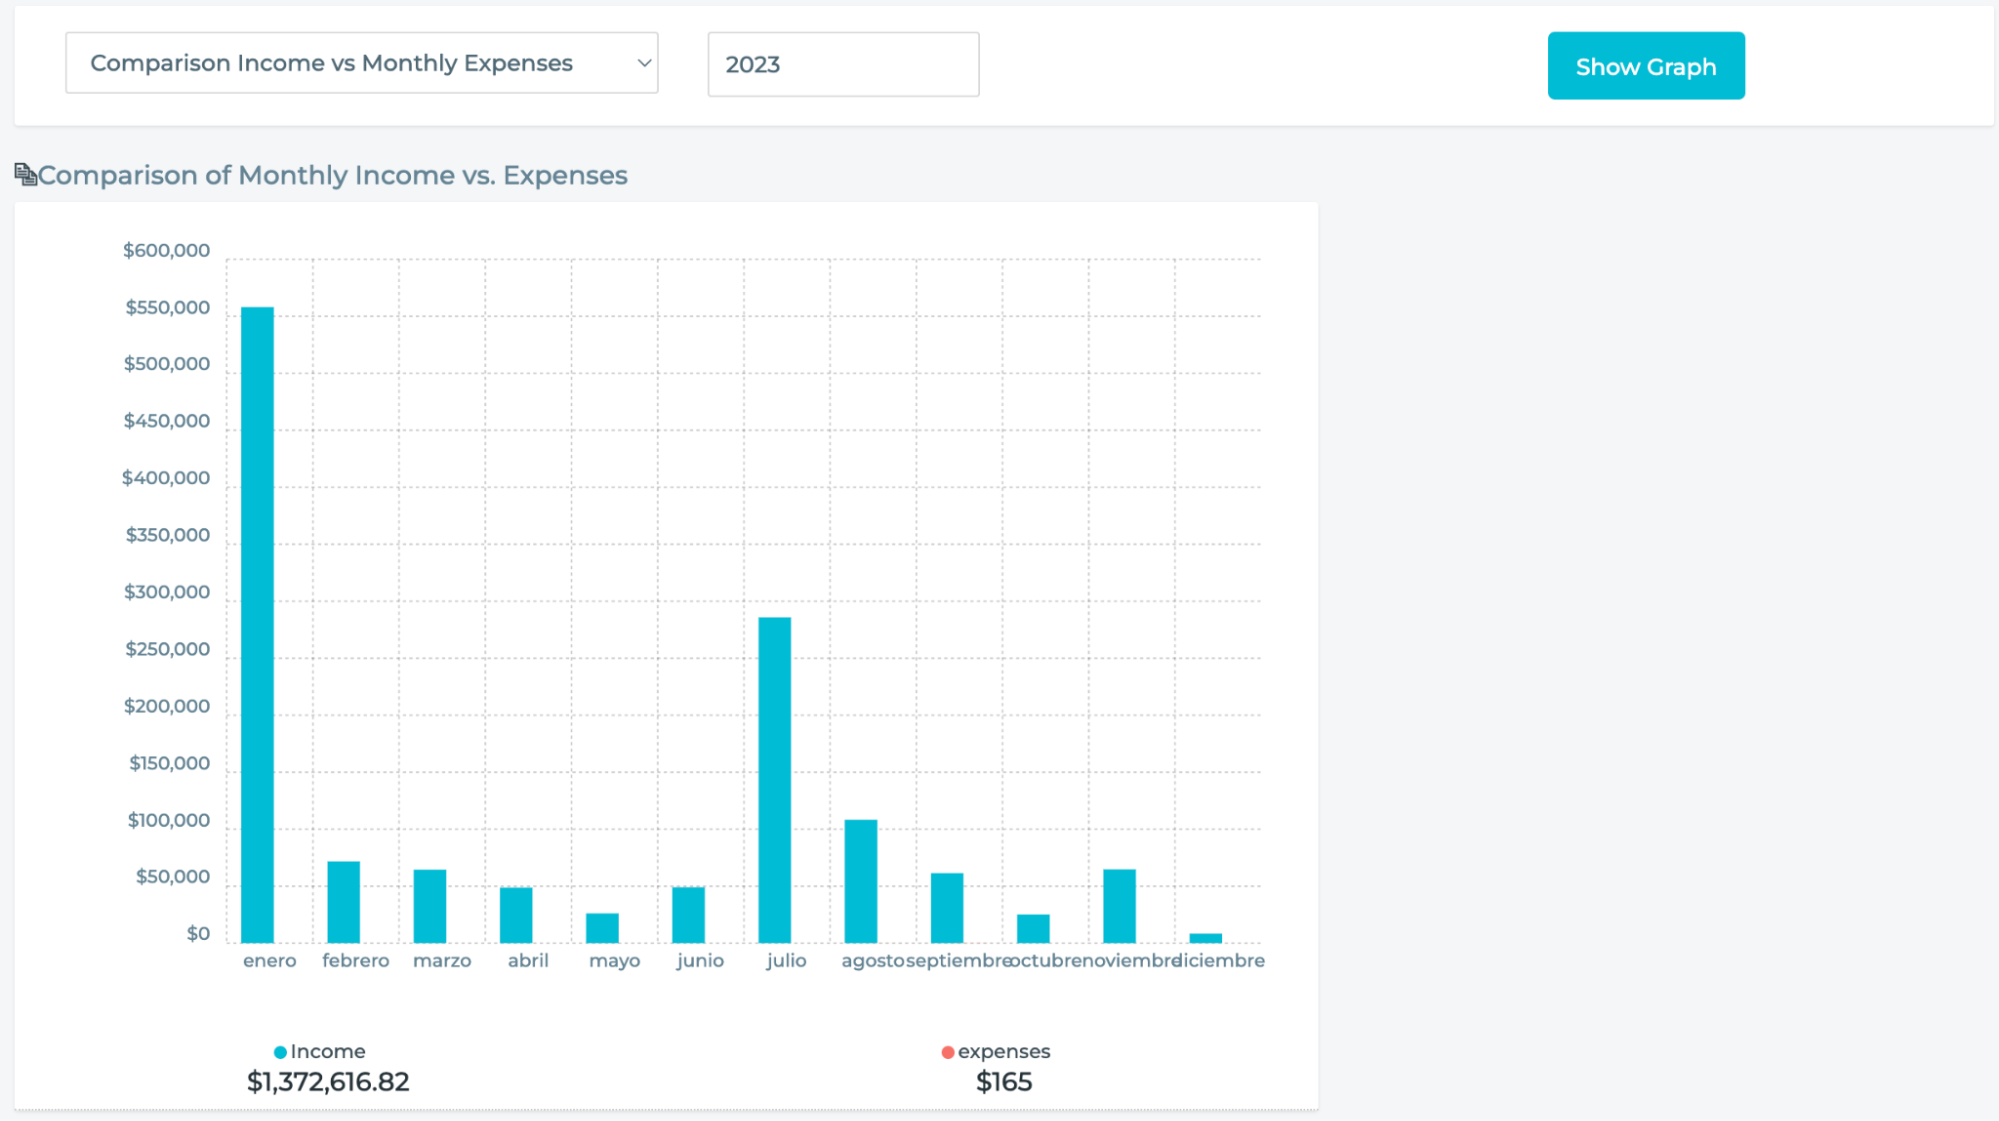Screen dimensions: 1999x1121
Task: Click the julio income bar
Action: point(774,780)
